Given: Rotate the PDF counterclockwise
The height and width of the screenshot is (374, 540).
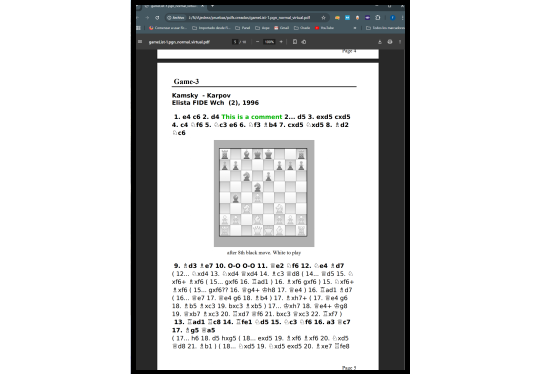Looking at the screenshot, I should [x=304, y=42].
